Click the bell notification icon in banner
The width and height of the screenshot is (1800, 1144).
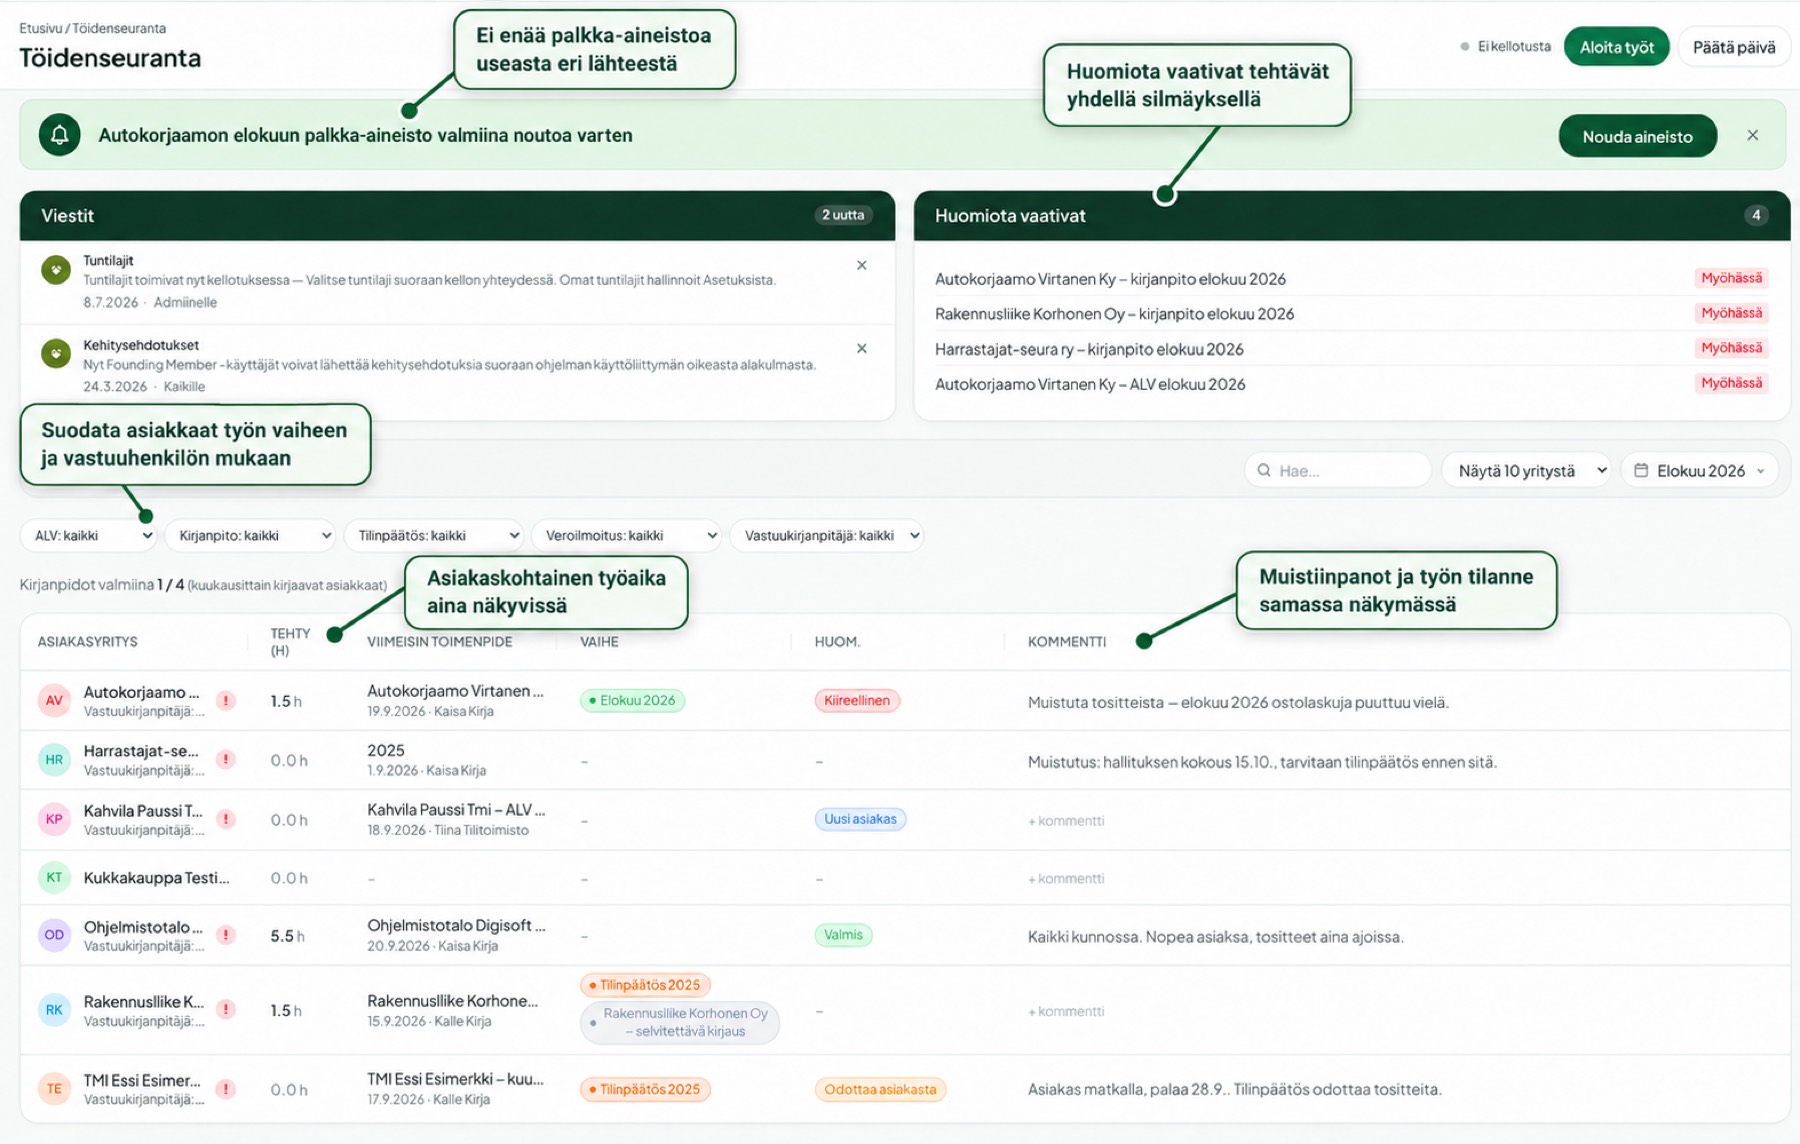coord(60,135)
